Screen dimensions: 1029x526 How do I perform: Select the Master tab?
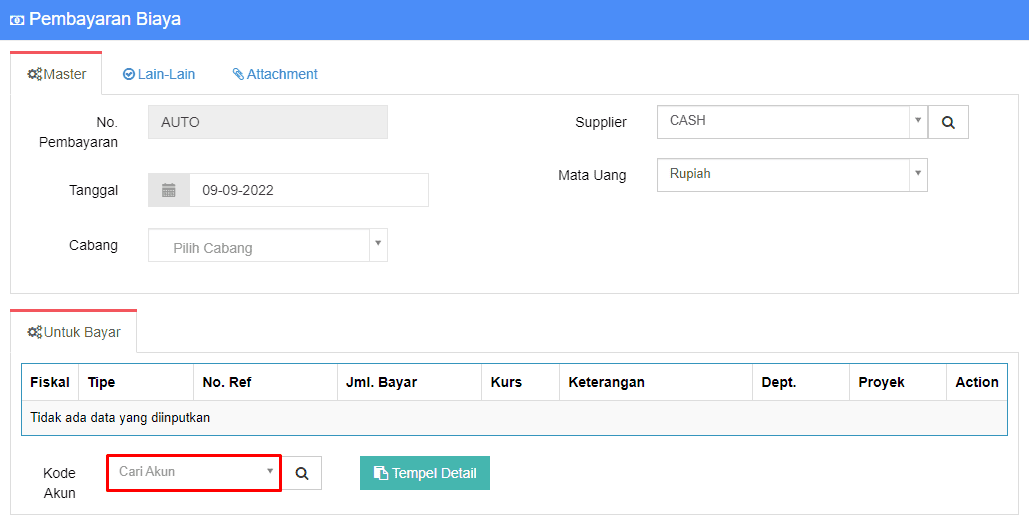(x=57, y=74)
